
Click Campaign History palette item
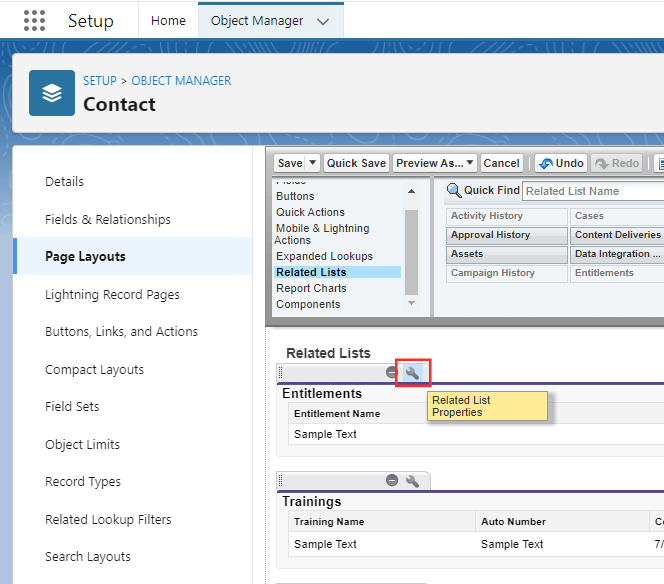coord(506,273)
